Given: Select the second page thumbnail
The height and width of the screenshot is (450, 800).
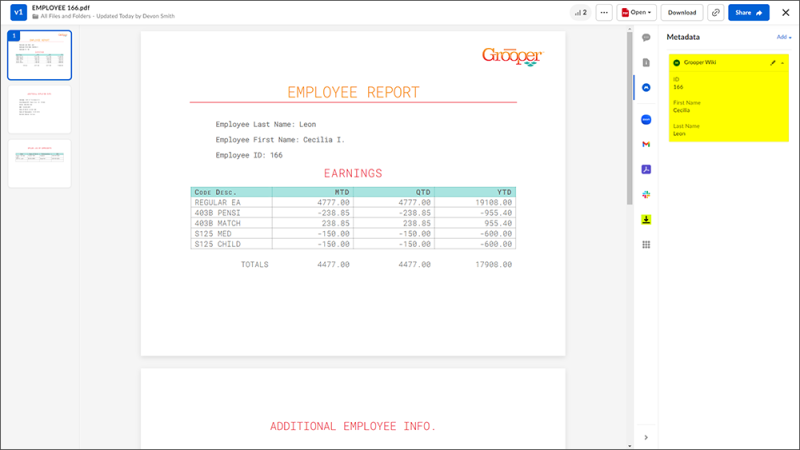Looking at the screenshot, I should click(x=39, y=109).
